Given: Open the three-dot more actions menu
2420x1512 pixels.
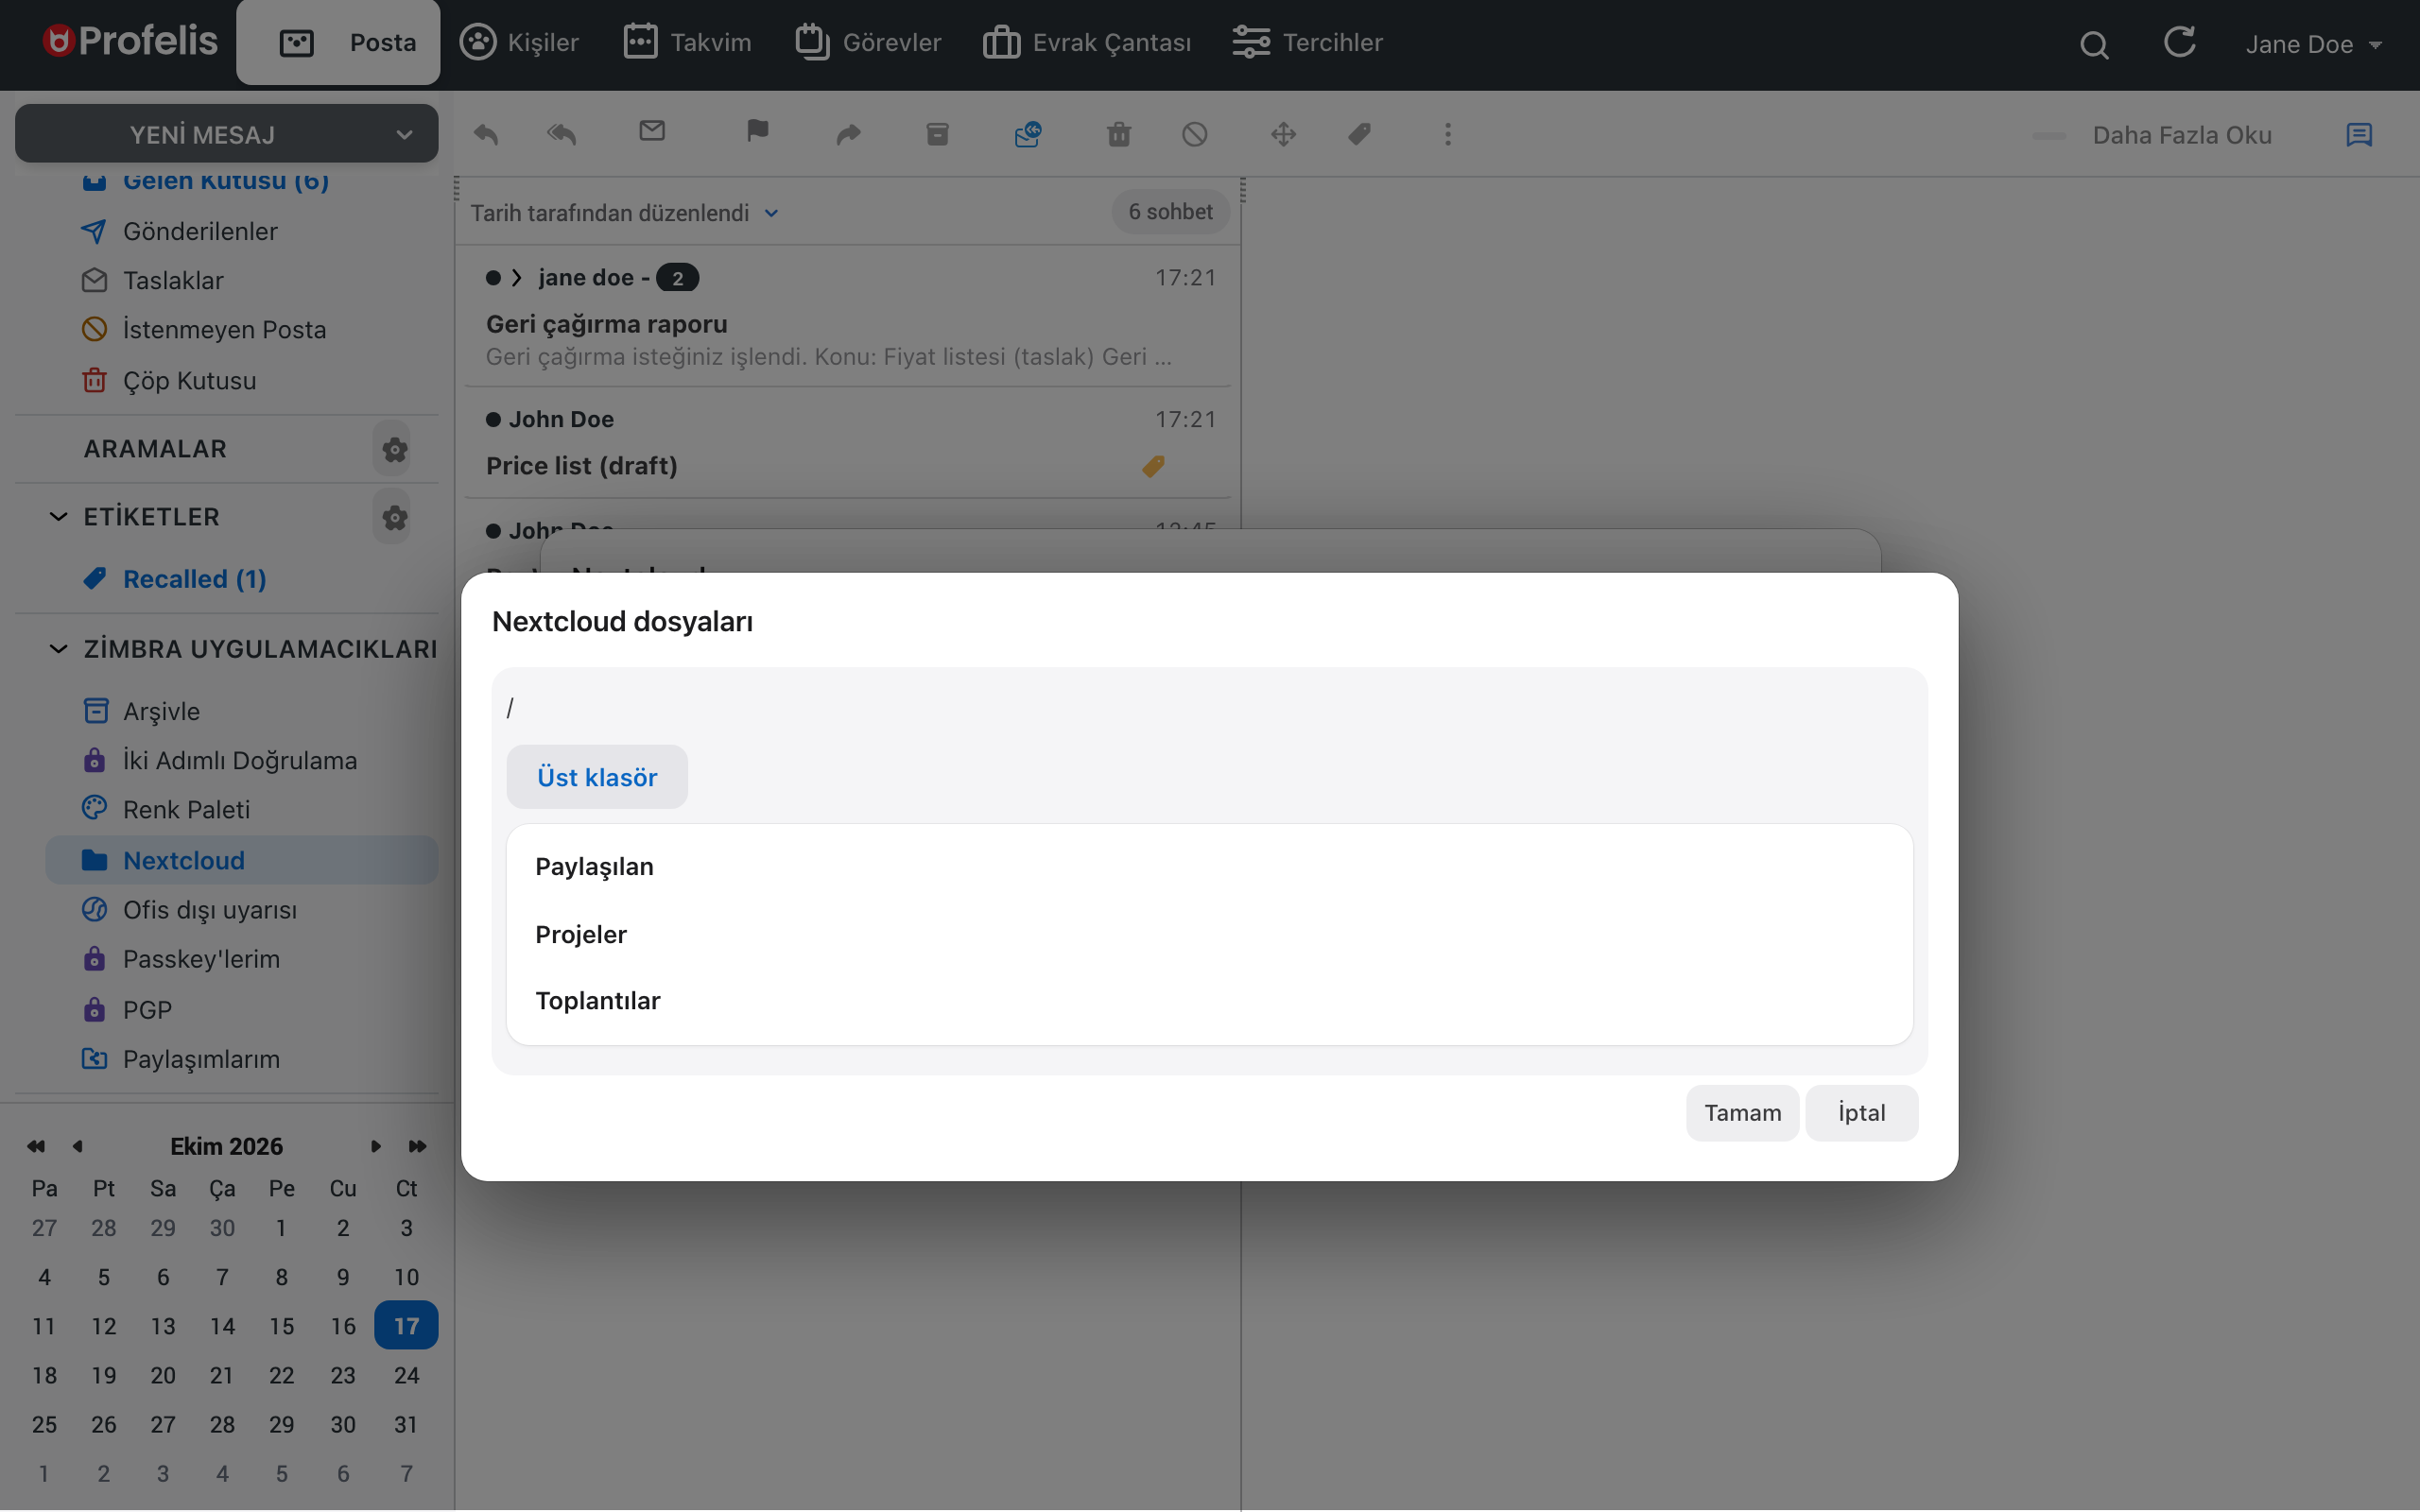Looking at the screenshot, I should [1448, 134].
